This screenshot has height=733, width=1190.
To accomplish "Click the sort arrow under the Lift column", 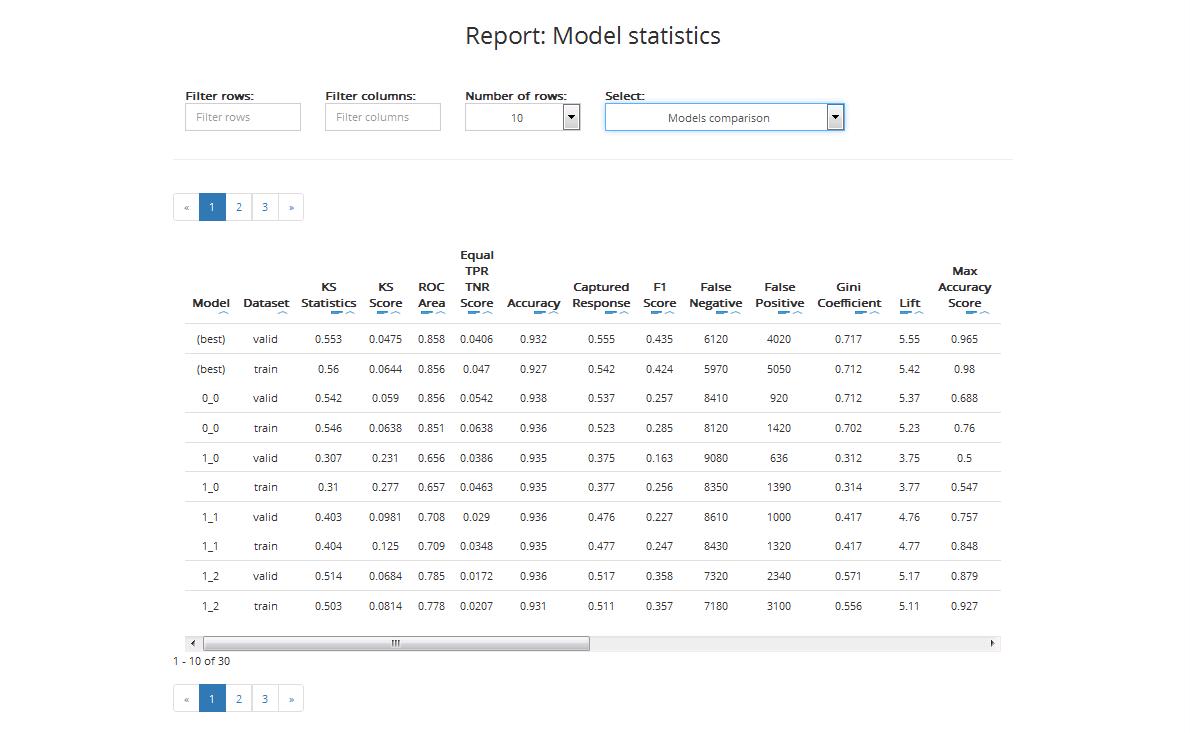I will point(918,314).
